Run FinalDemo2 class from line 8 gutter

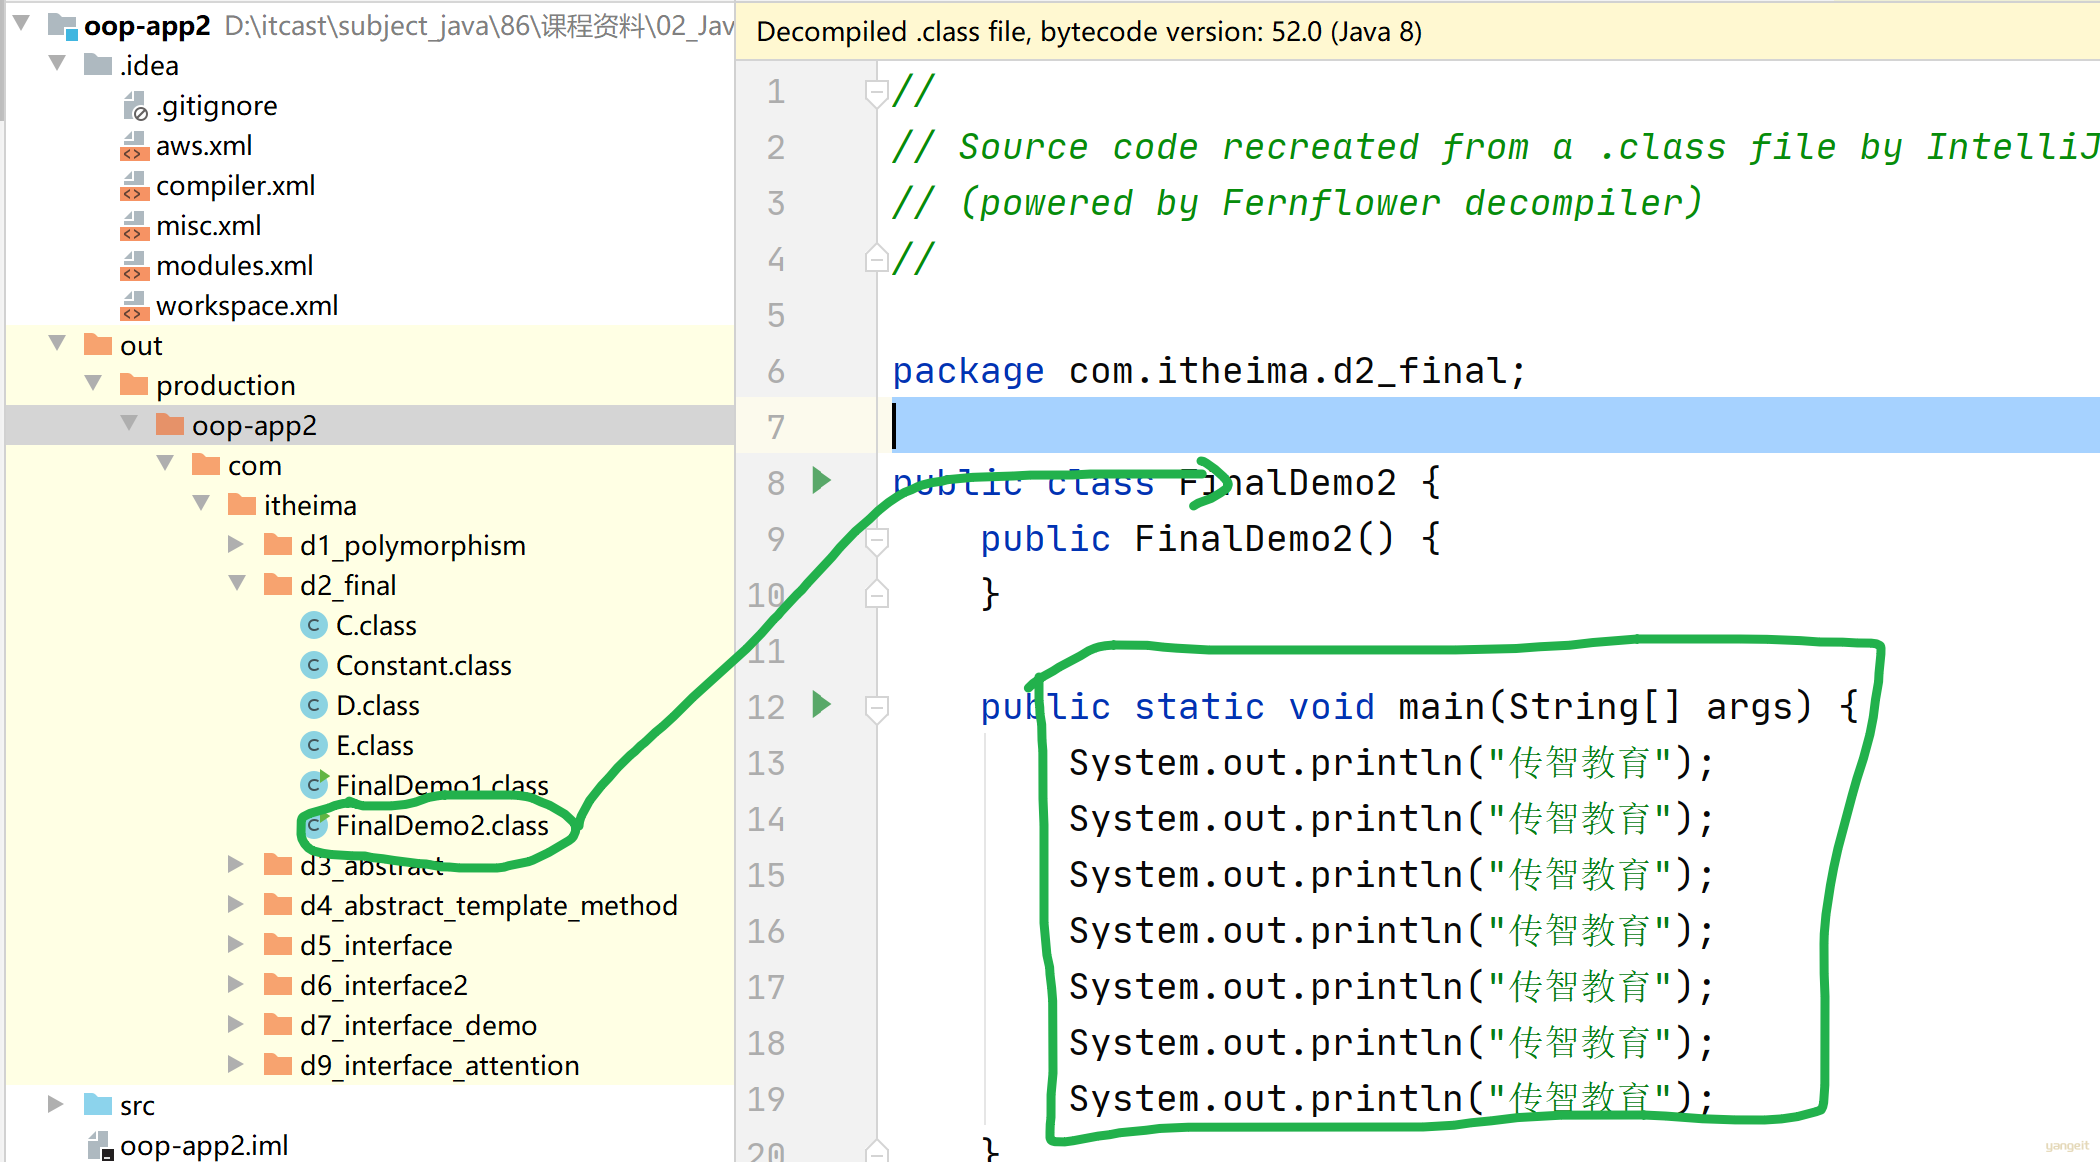point(822,481)
